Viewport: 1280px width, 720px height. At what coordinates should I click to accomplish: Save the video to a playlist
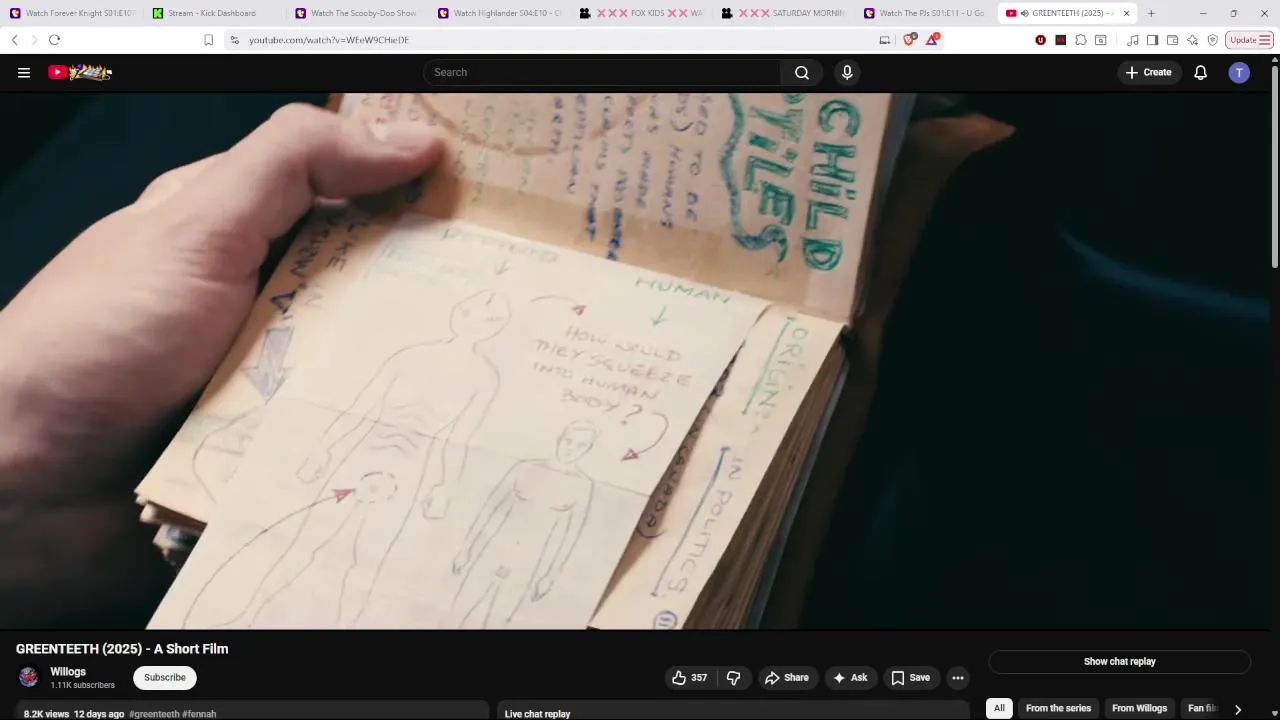(x=911, y=678)
